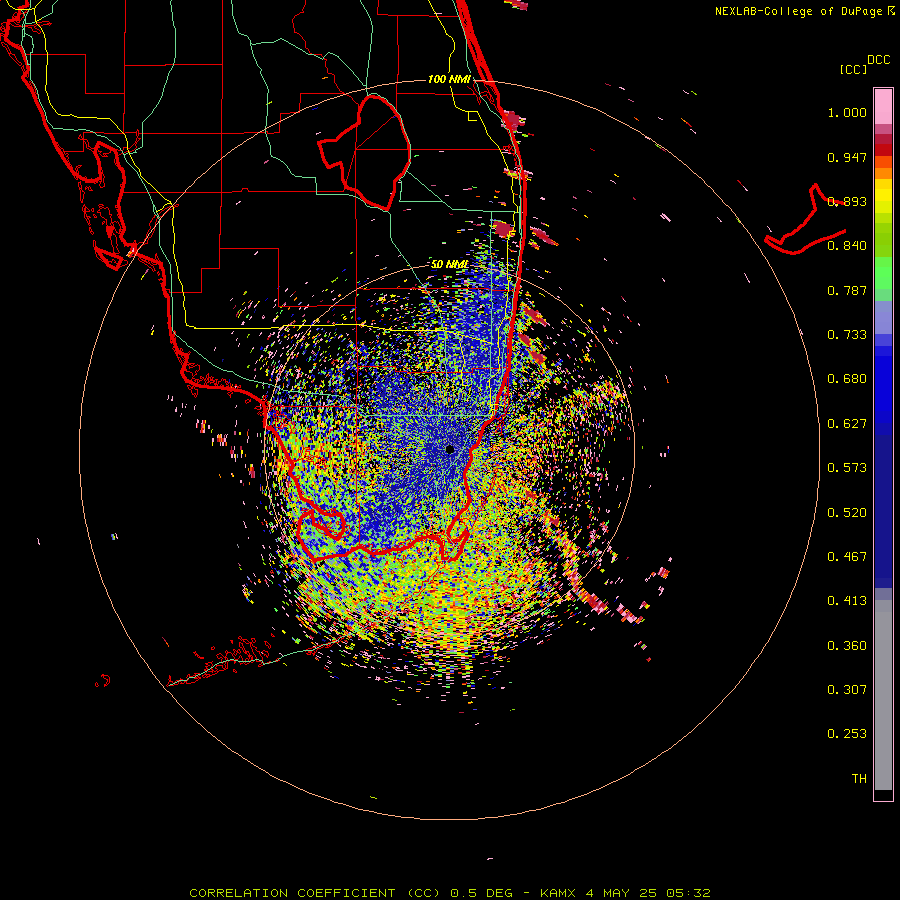900x900 pixels.
Task: Select the 0.573 scale value
Action: [x=847, y=468]
